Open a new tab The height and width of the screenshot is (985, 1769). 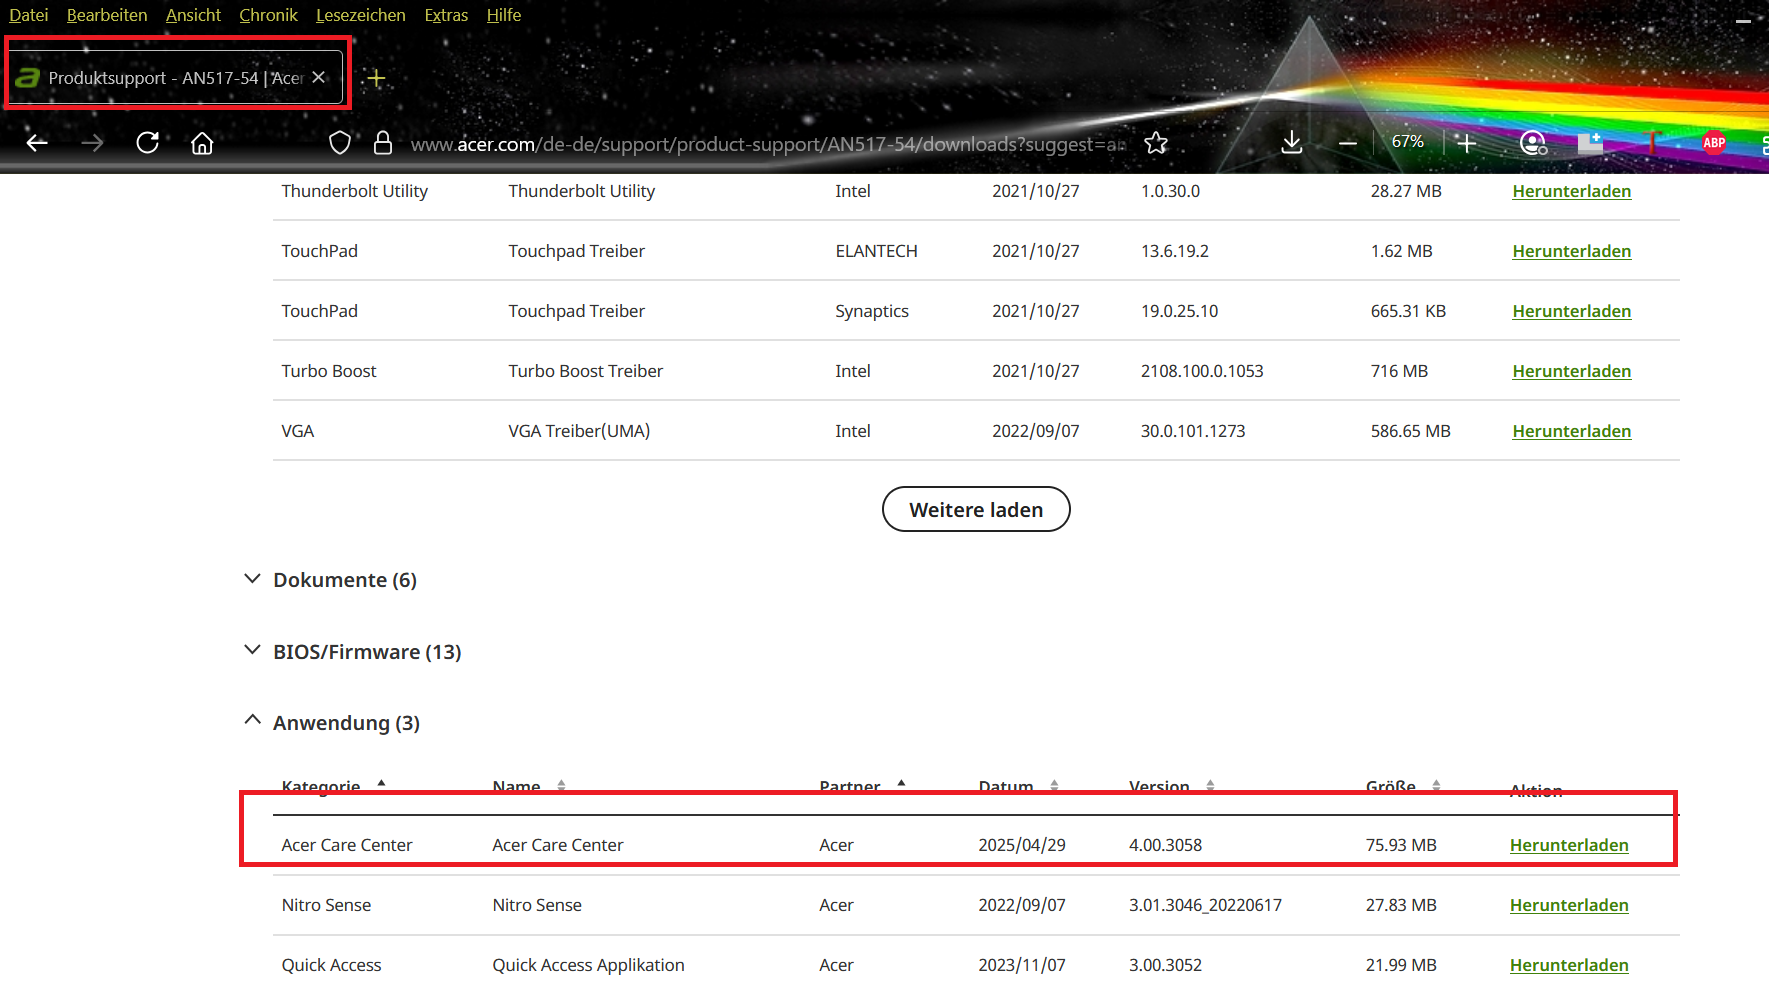point(376,78)
